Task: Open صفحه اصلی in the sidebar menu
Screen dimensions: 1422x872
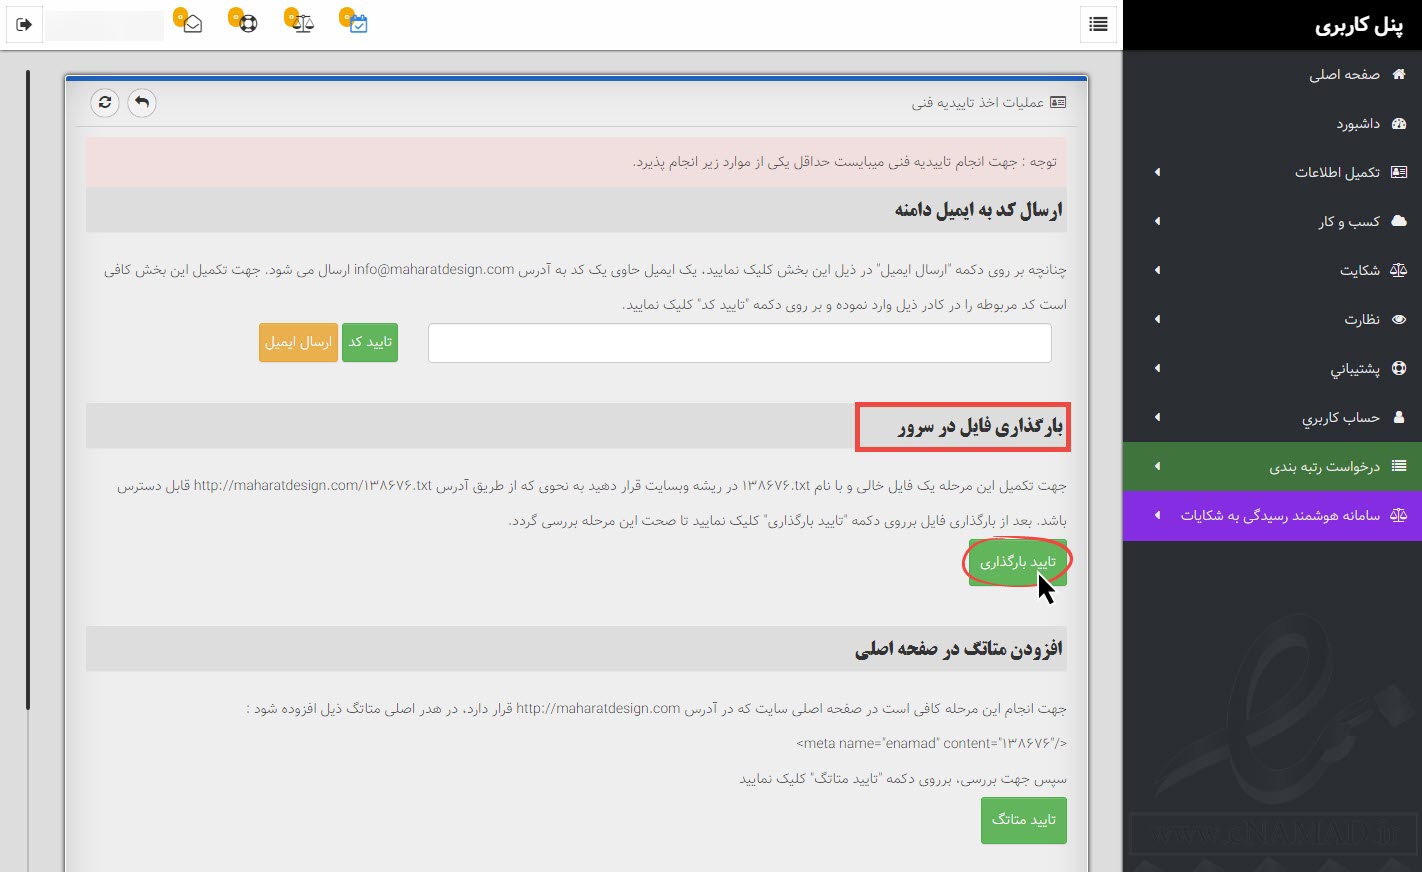Action: click(1272, 74)
